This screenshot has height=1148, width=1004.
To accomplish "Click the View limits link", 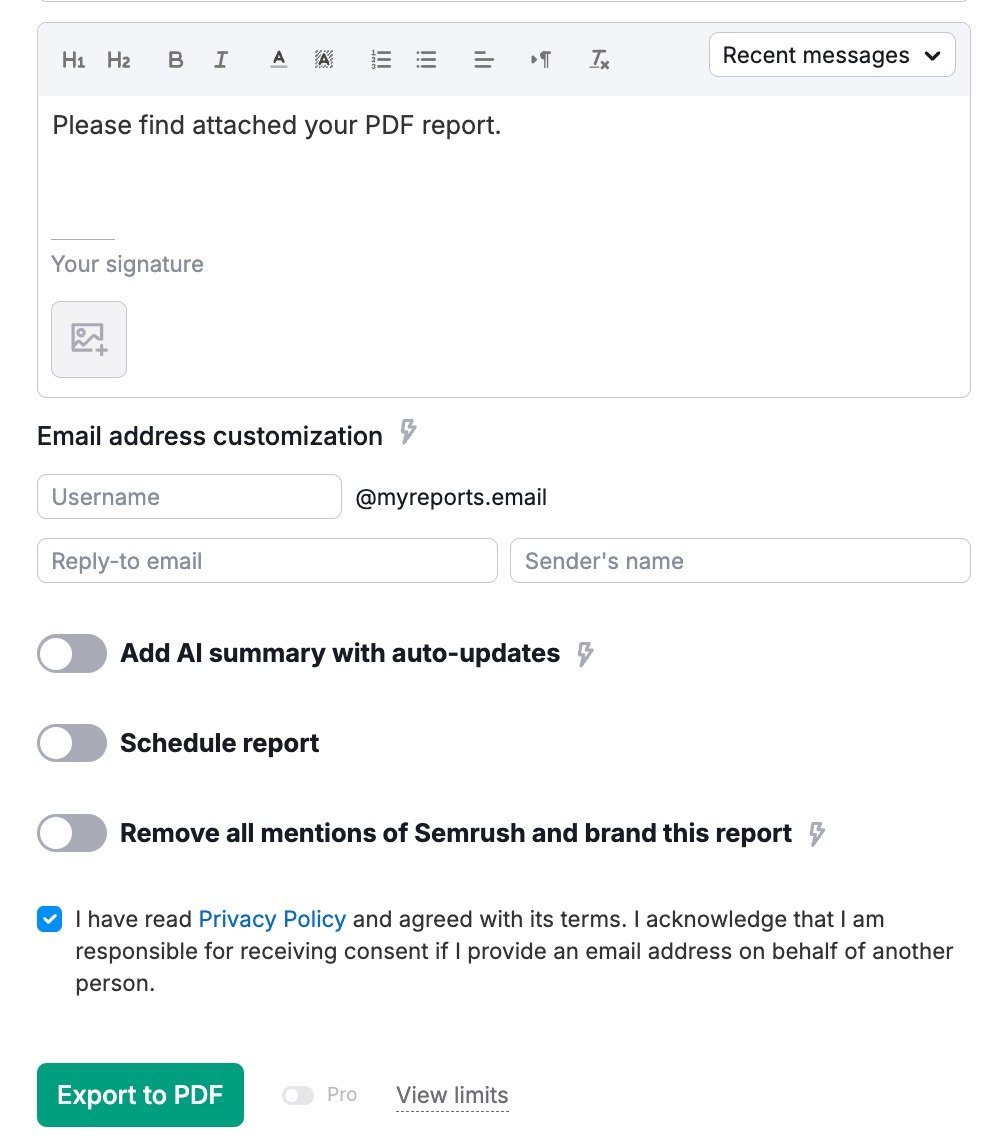I will [x=452, y=1094].
